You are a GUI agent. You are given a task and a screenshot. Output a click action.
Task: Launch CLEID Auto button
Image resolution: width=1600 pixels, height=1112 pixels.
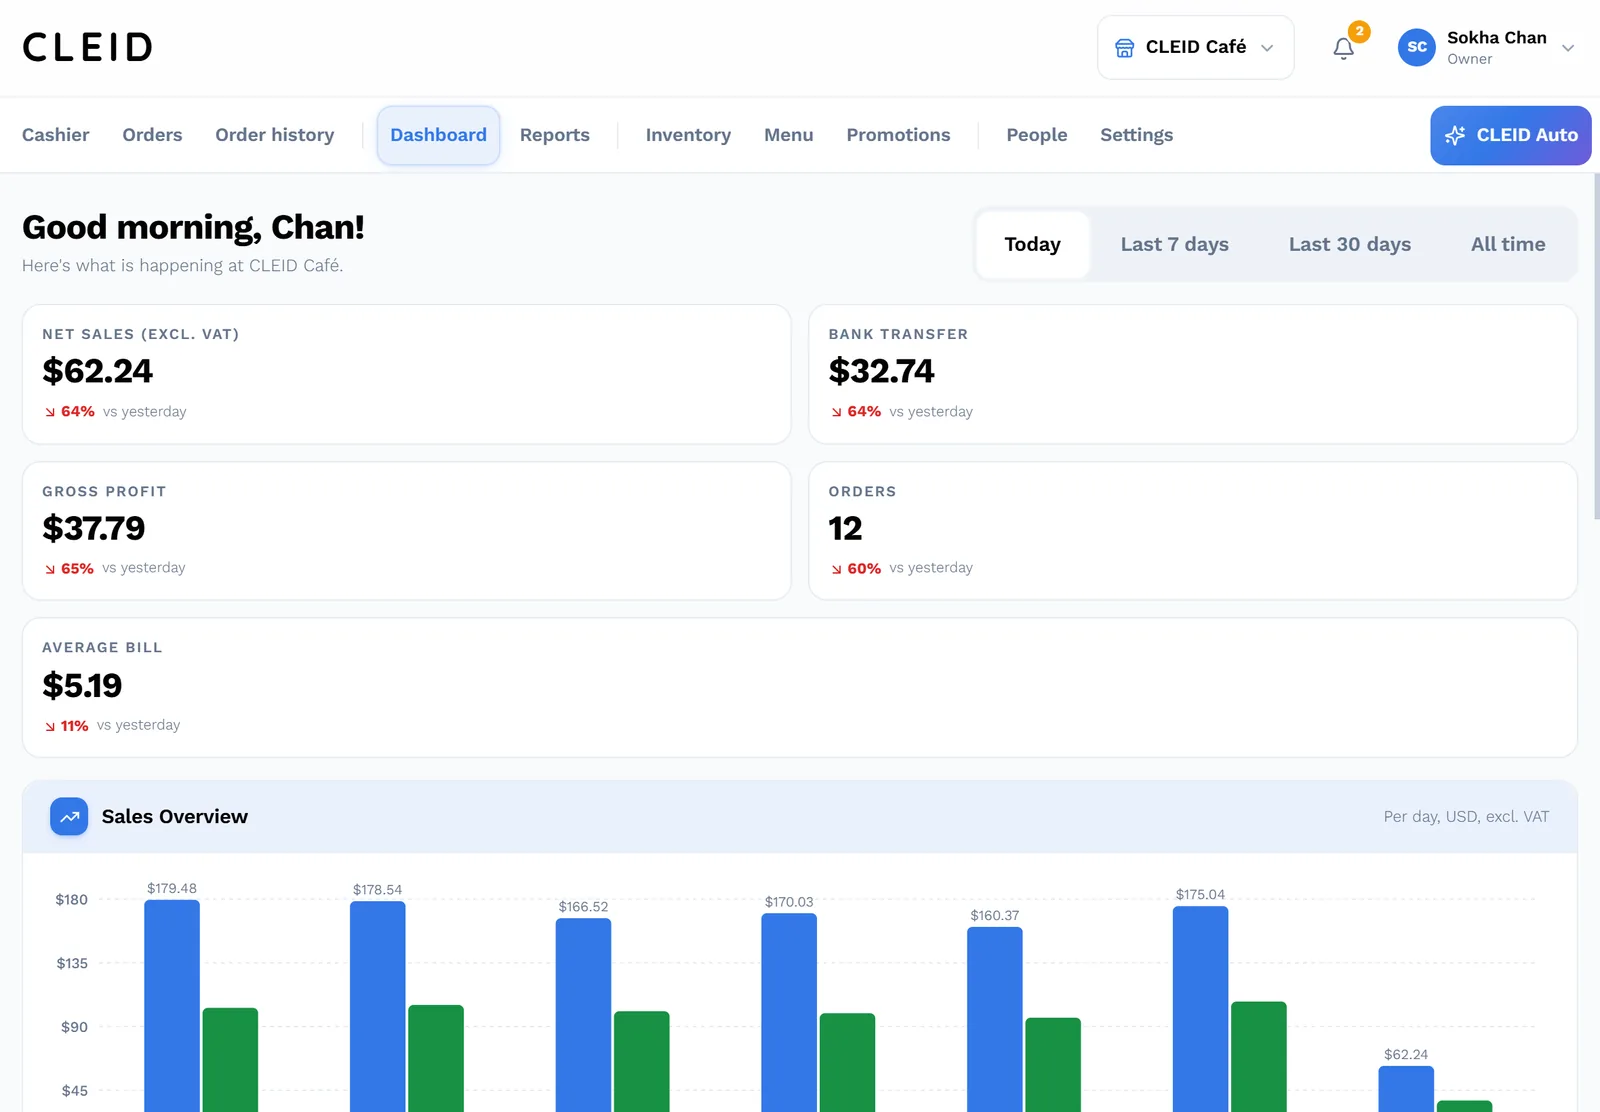tap(1510, 135)
